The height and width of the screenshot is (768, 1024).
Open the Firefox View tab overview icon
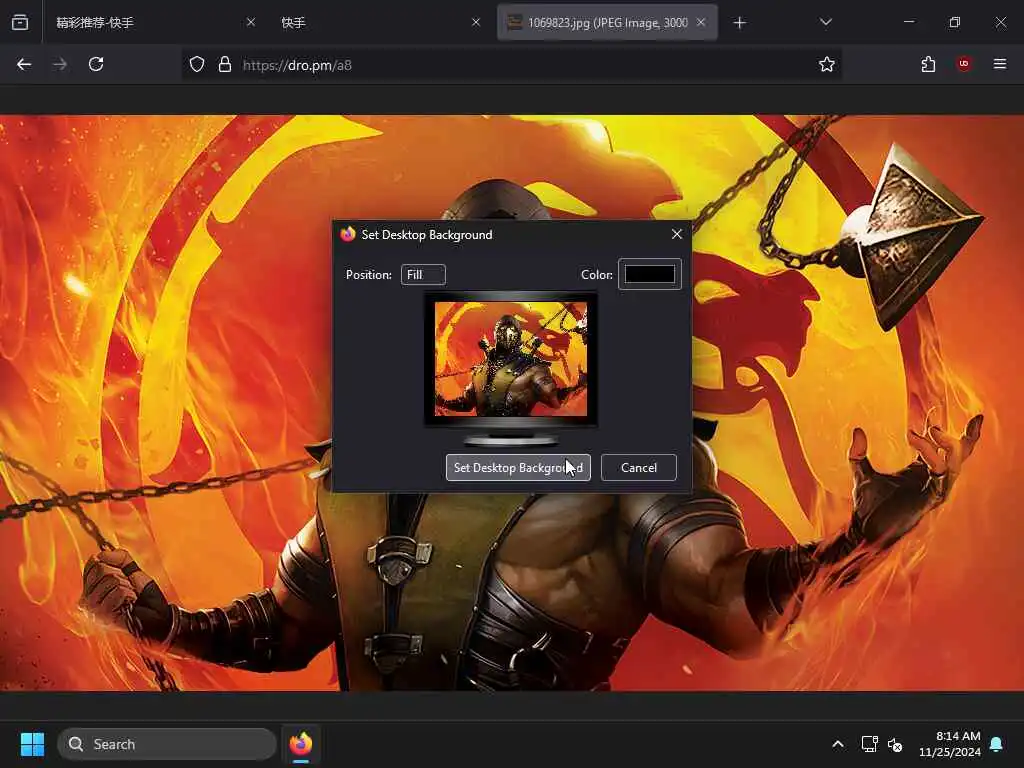20,23
